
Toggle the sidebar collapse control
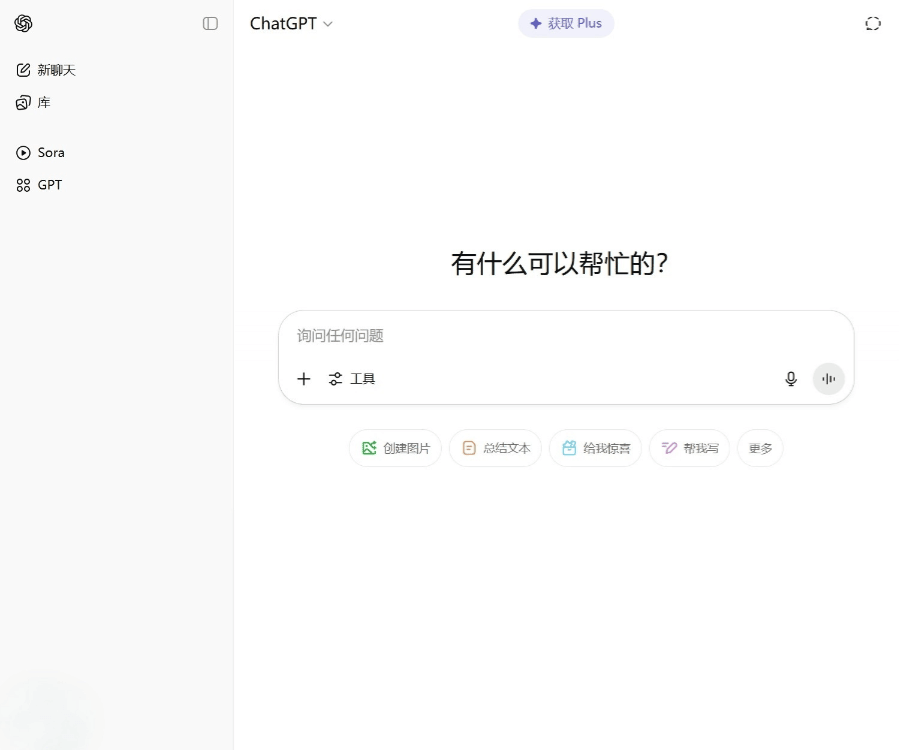click(210, 23)
